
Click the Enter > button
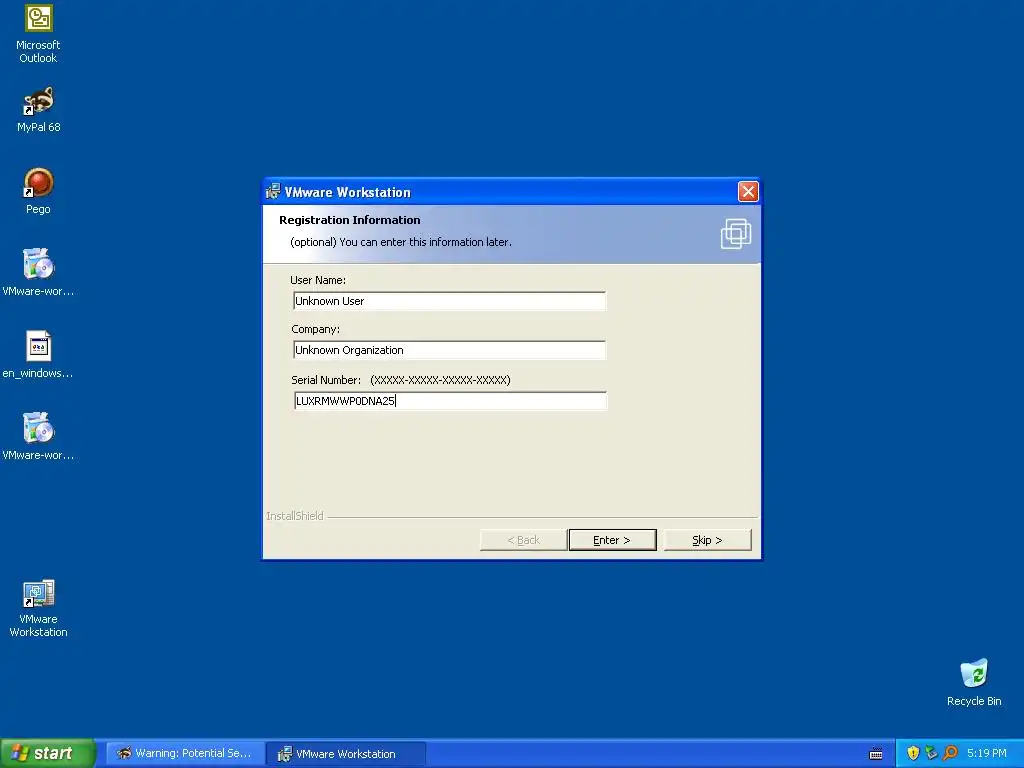(613, 540)
